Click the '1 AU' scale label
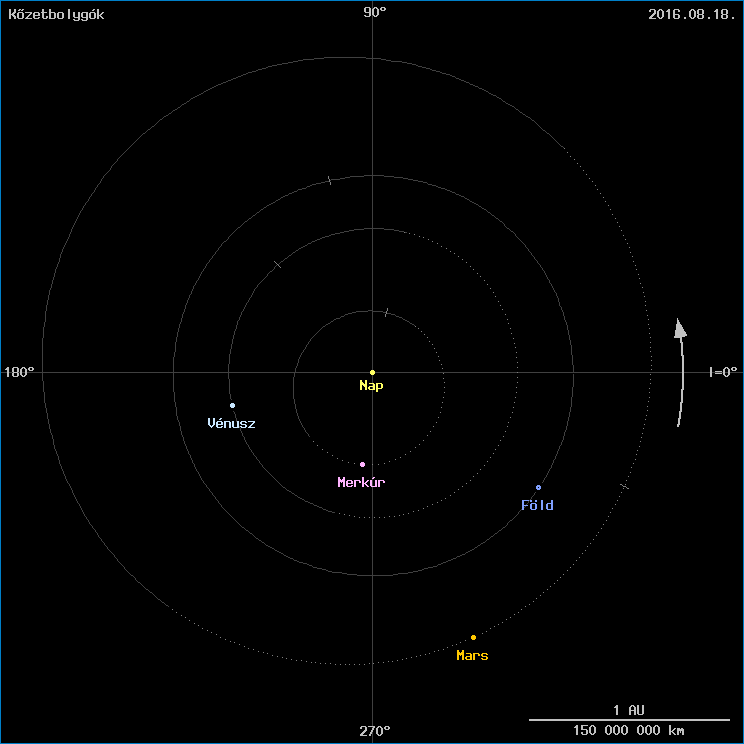Image resolution: width=744 pixels, height=744 pixels. pos(629,710)
